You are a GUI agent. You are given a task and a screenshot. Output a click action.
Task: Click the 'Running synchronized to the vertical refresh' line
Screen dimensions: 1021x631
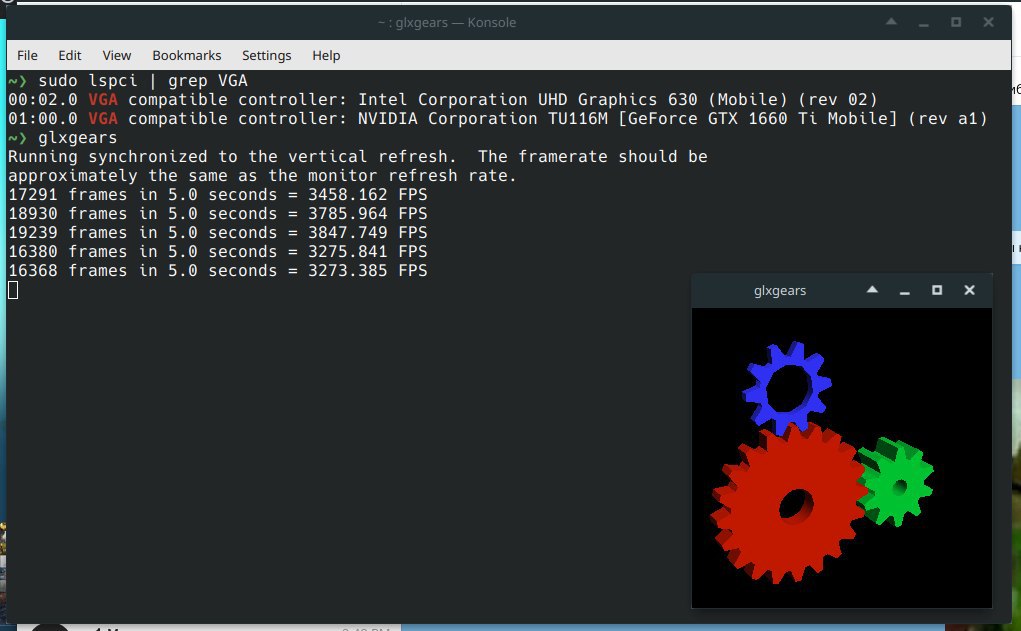(x=357, y=156)
